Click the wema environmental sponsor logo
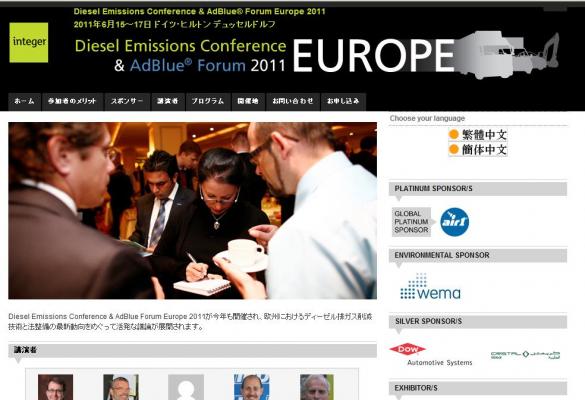This screenshot has height=400, width=585. tap(430, 287)
